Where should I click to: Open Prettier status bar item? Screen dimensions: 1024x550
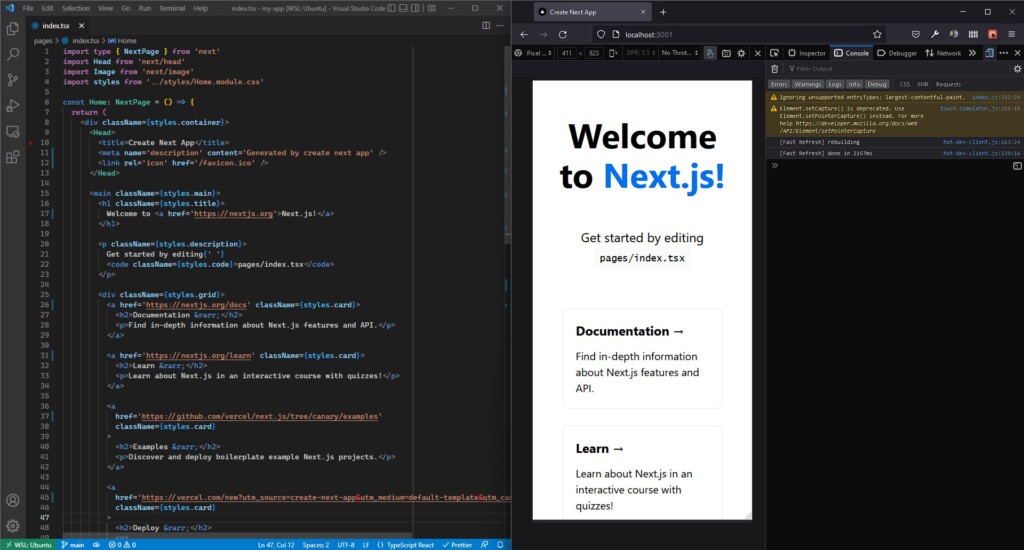coord(457,545)
